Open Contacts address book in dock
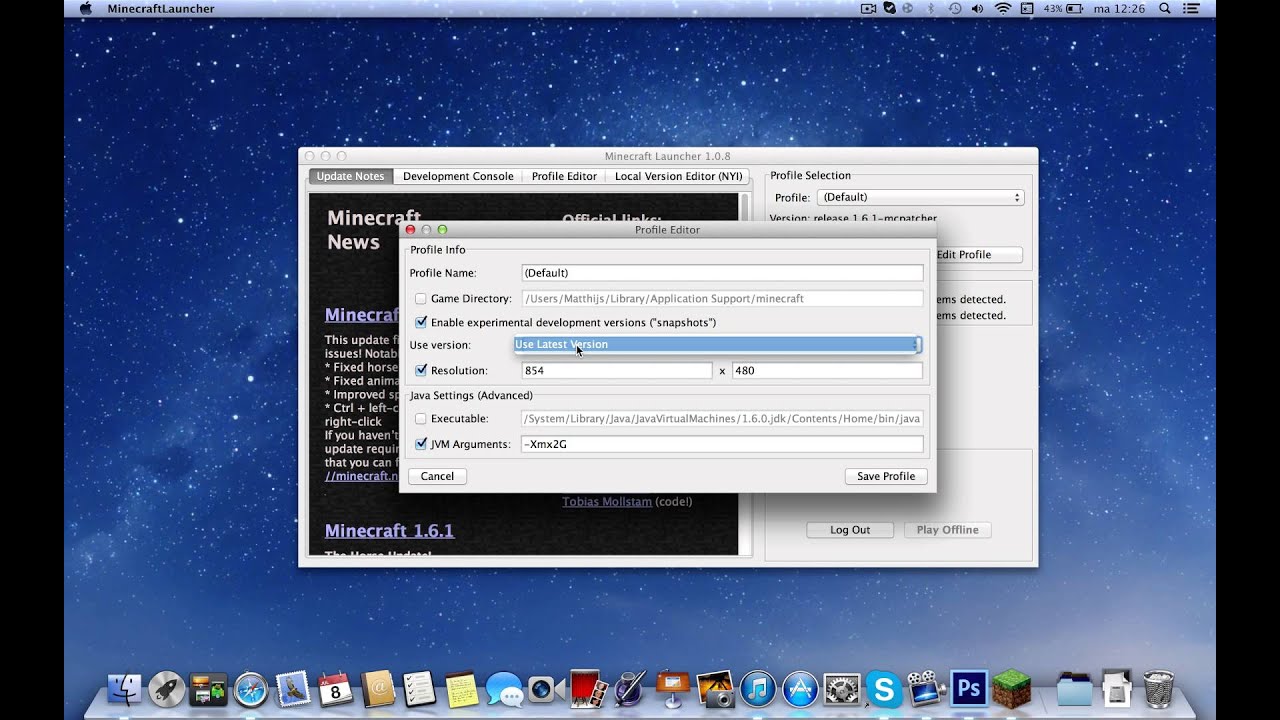The image size is (1280, 720). [x=378, y=688]
